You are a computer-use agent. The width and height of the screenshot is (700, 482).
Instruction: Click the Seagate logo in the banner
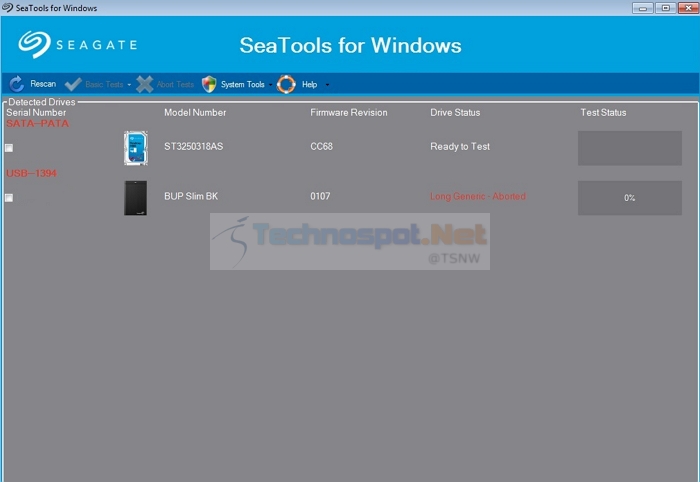click(78, 45)
